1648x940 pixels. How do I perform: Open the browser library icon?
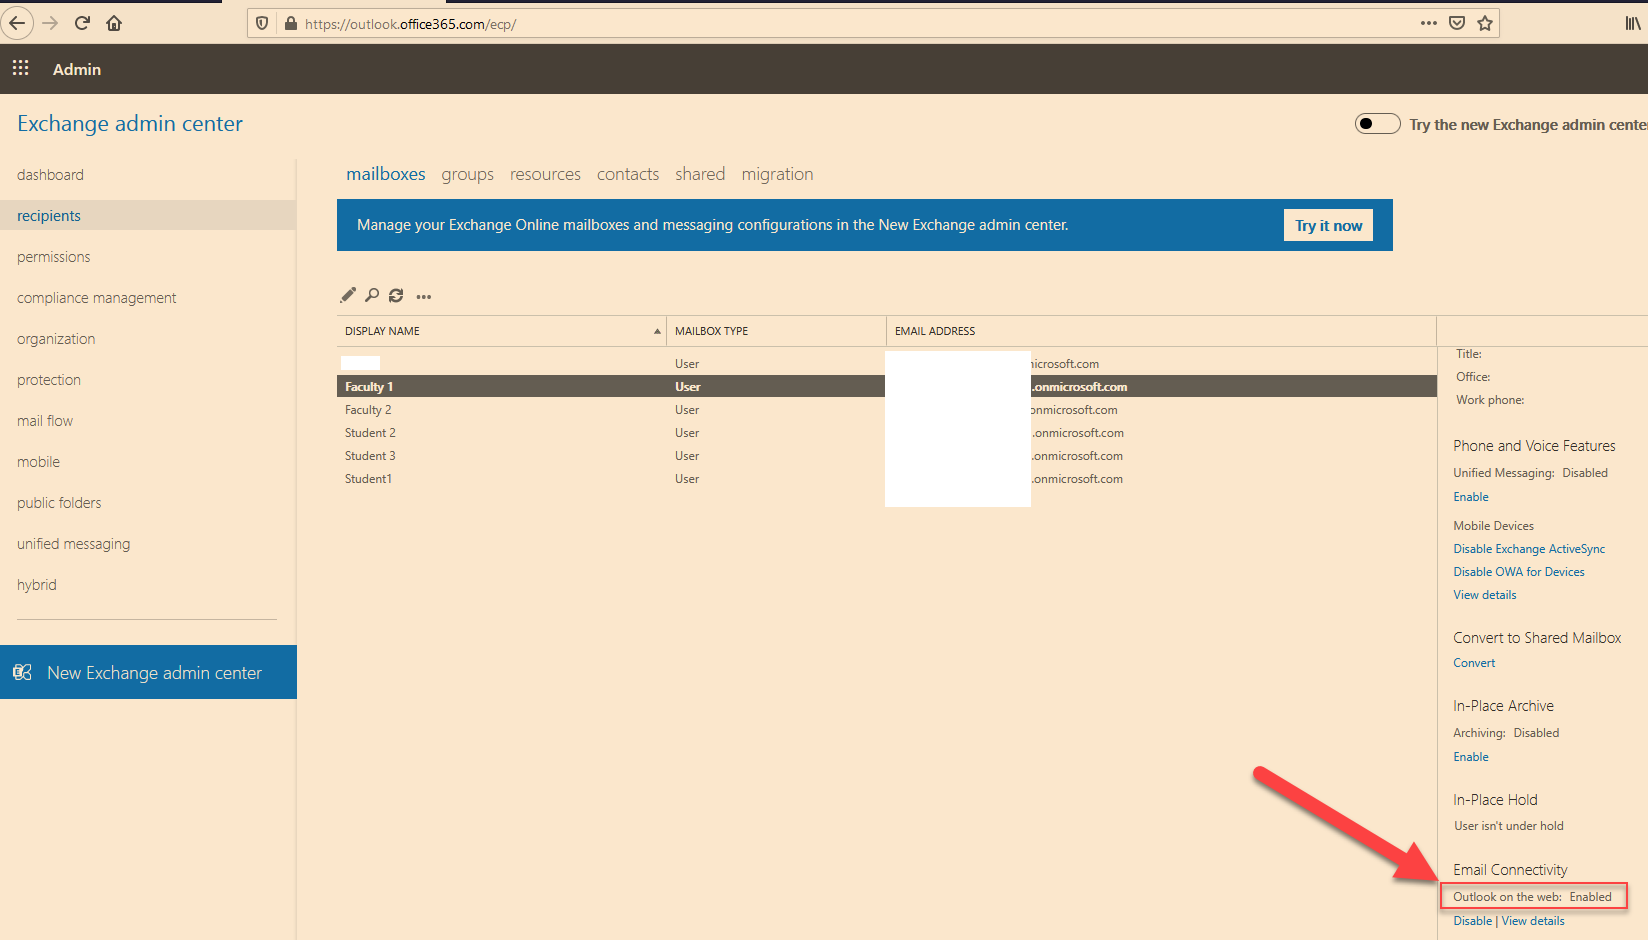[1632, 23]
